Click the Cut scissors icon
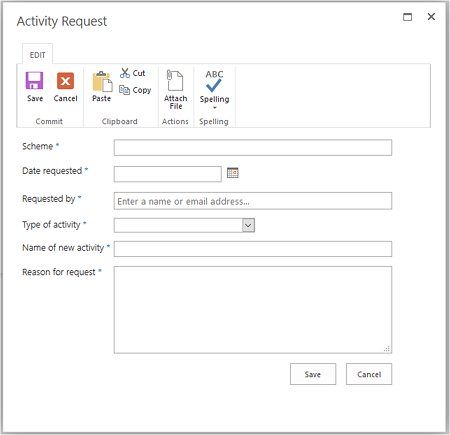Viewport: 450px width, 435px height. 125,73
